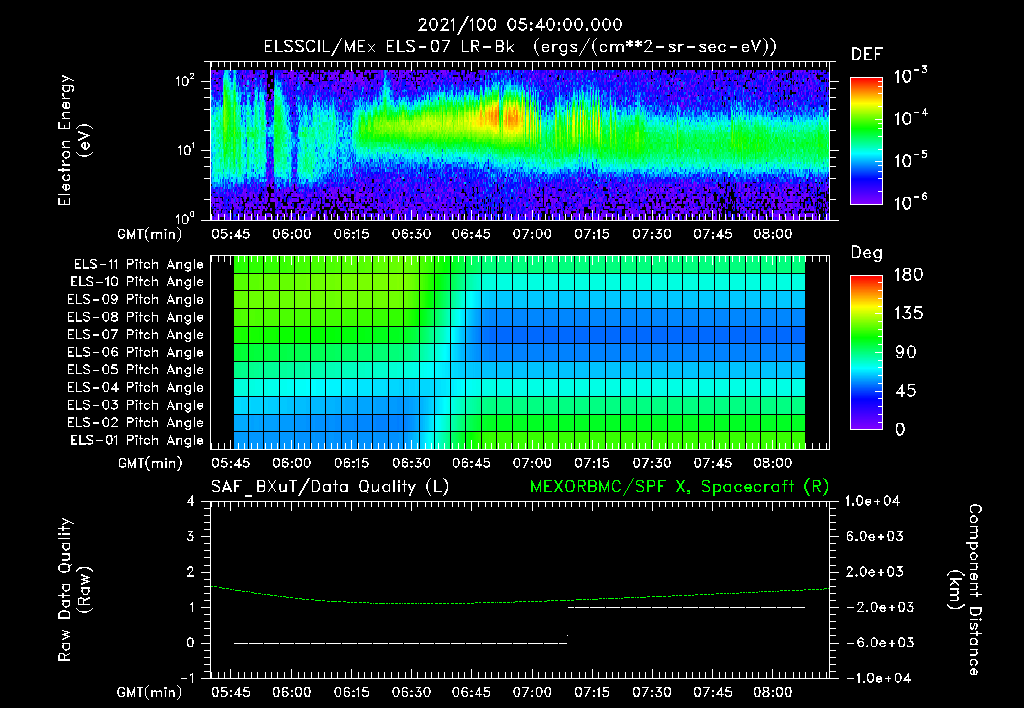The height and width of the screenshot is (708, 1024).
Task: Click the DEF rainbow color bar
Action: pos(866,141)
